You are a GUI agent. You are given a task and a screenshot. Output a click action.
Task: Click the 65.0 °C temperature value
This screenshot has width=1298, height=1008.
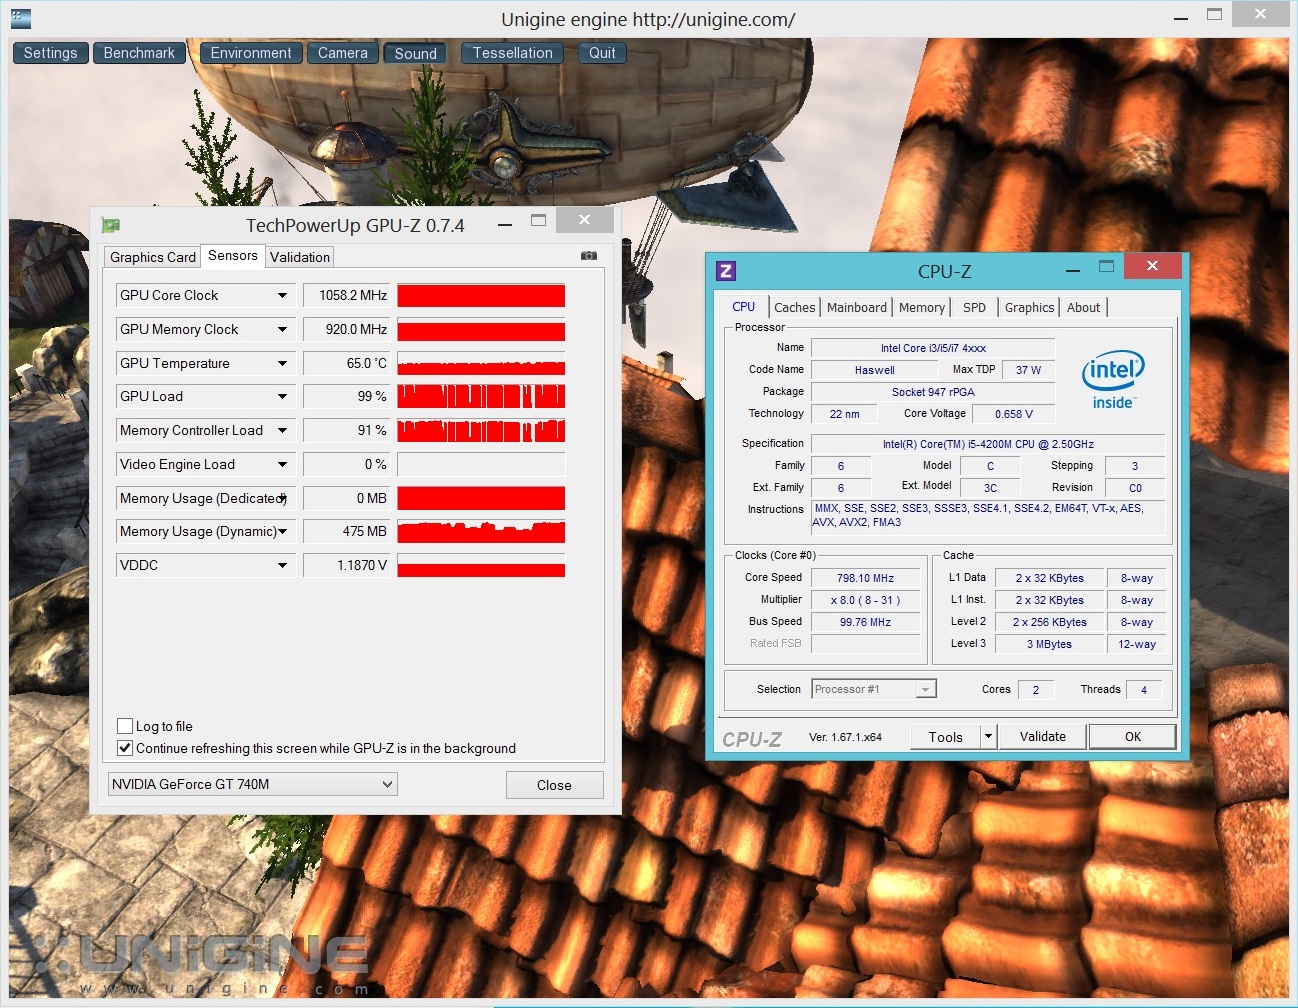346,363
